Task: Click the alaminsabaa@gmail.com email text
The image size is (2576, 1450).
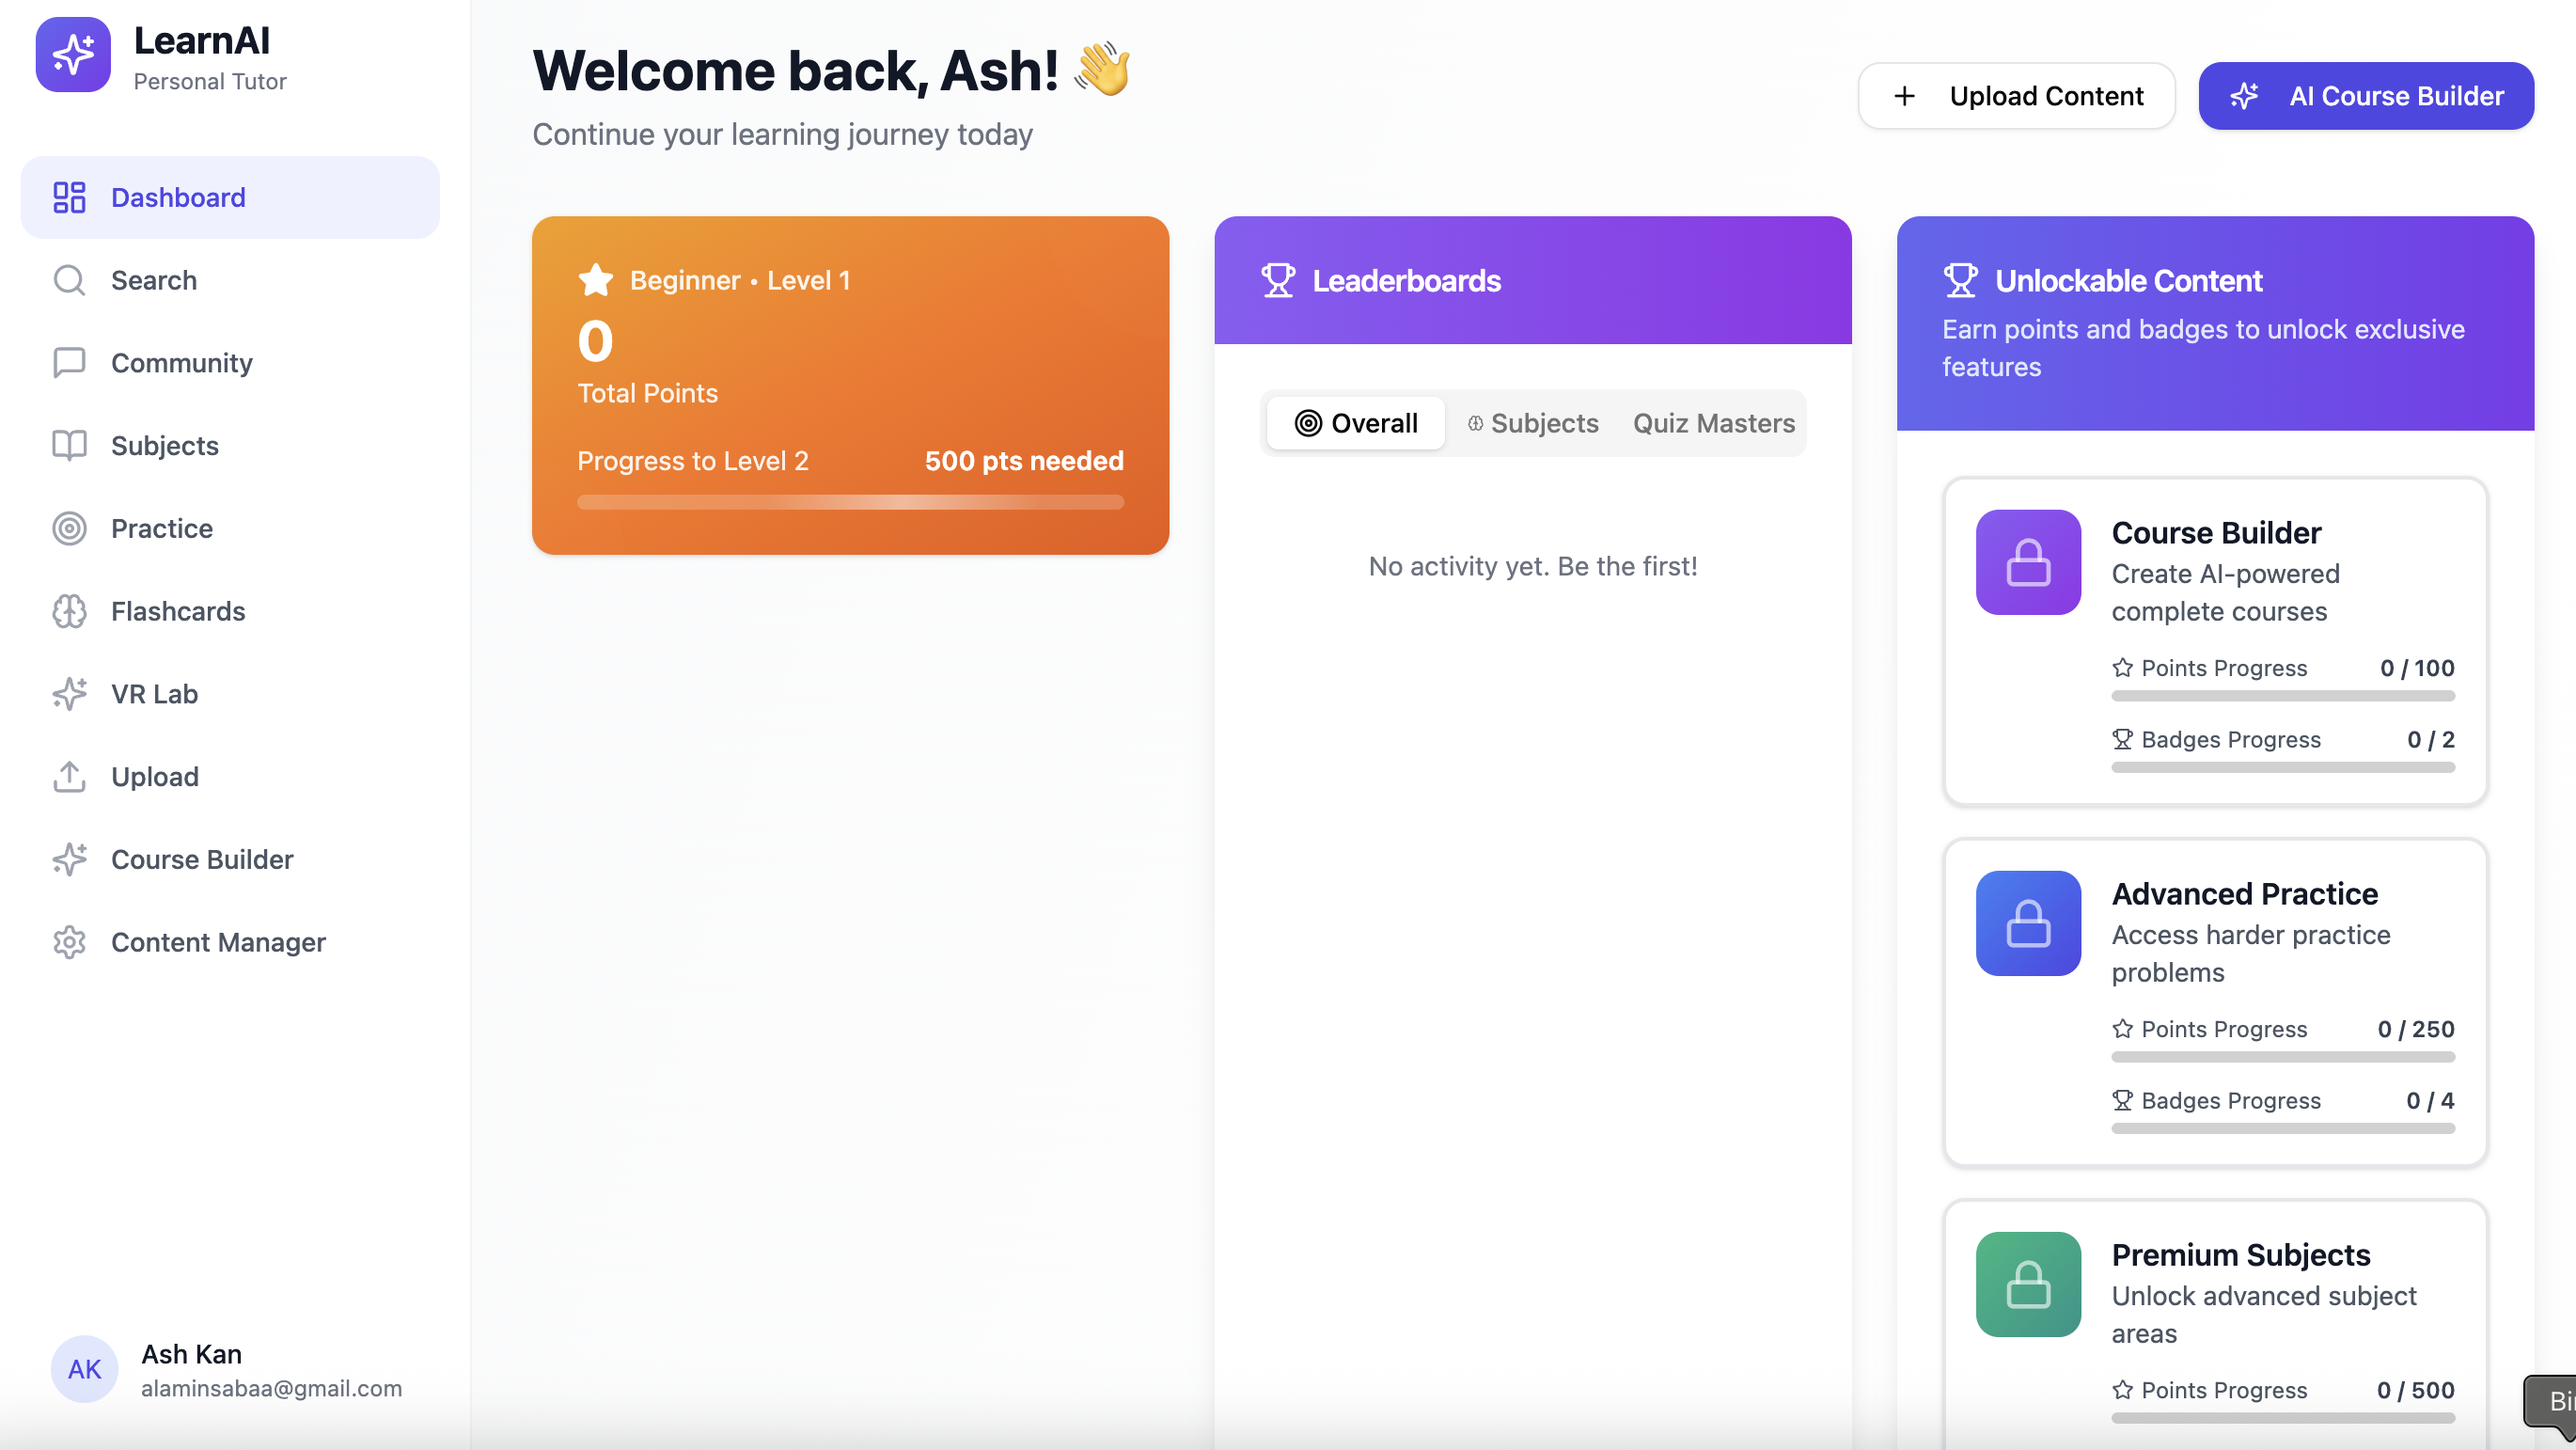Action: (x=271, y=1388)
